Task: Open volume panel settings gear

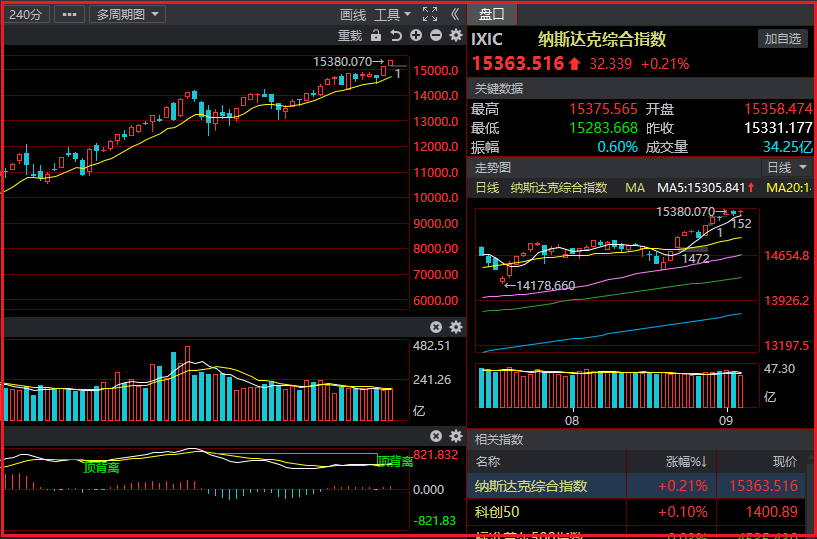Action: pyautogui.click(x=456, y=327)
